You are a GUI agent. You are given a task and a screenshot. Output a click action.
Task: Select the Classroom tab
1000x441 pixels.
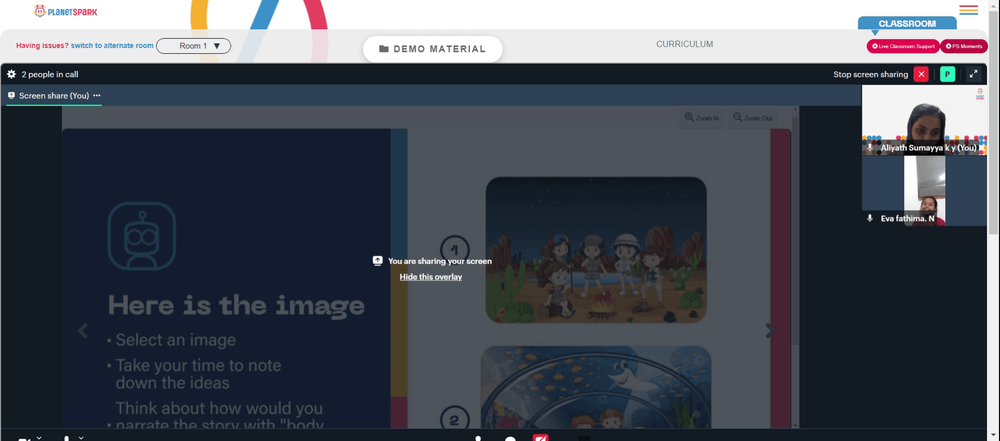pos(907,24)
